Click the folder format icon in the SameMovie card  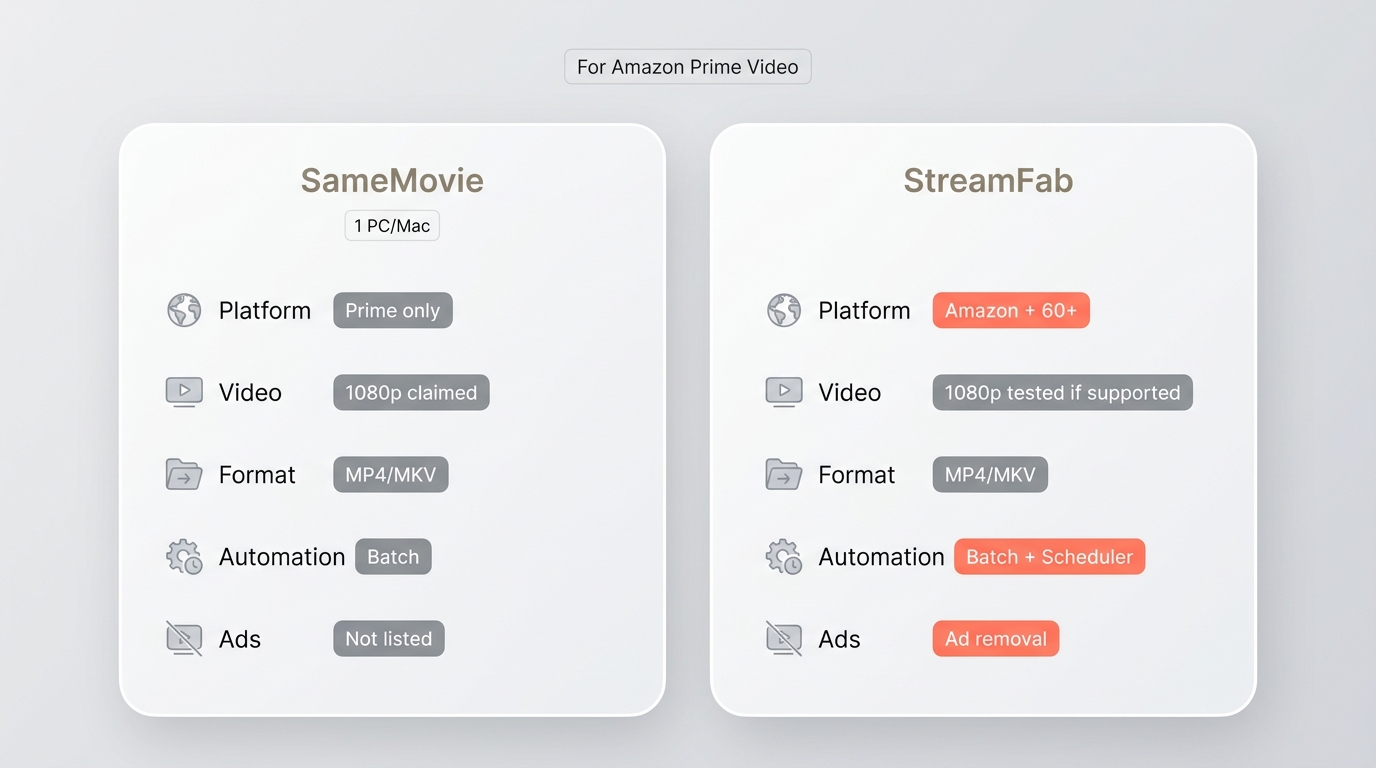click(x=184, y=474)
